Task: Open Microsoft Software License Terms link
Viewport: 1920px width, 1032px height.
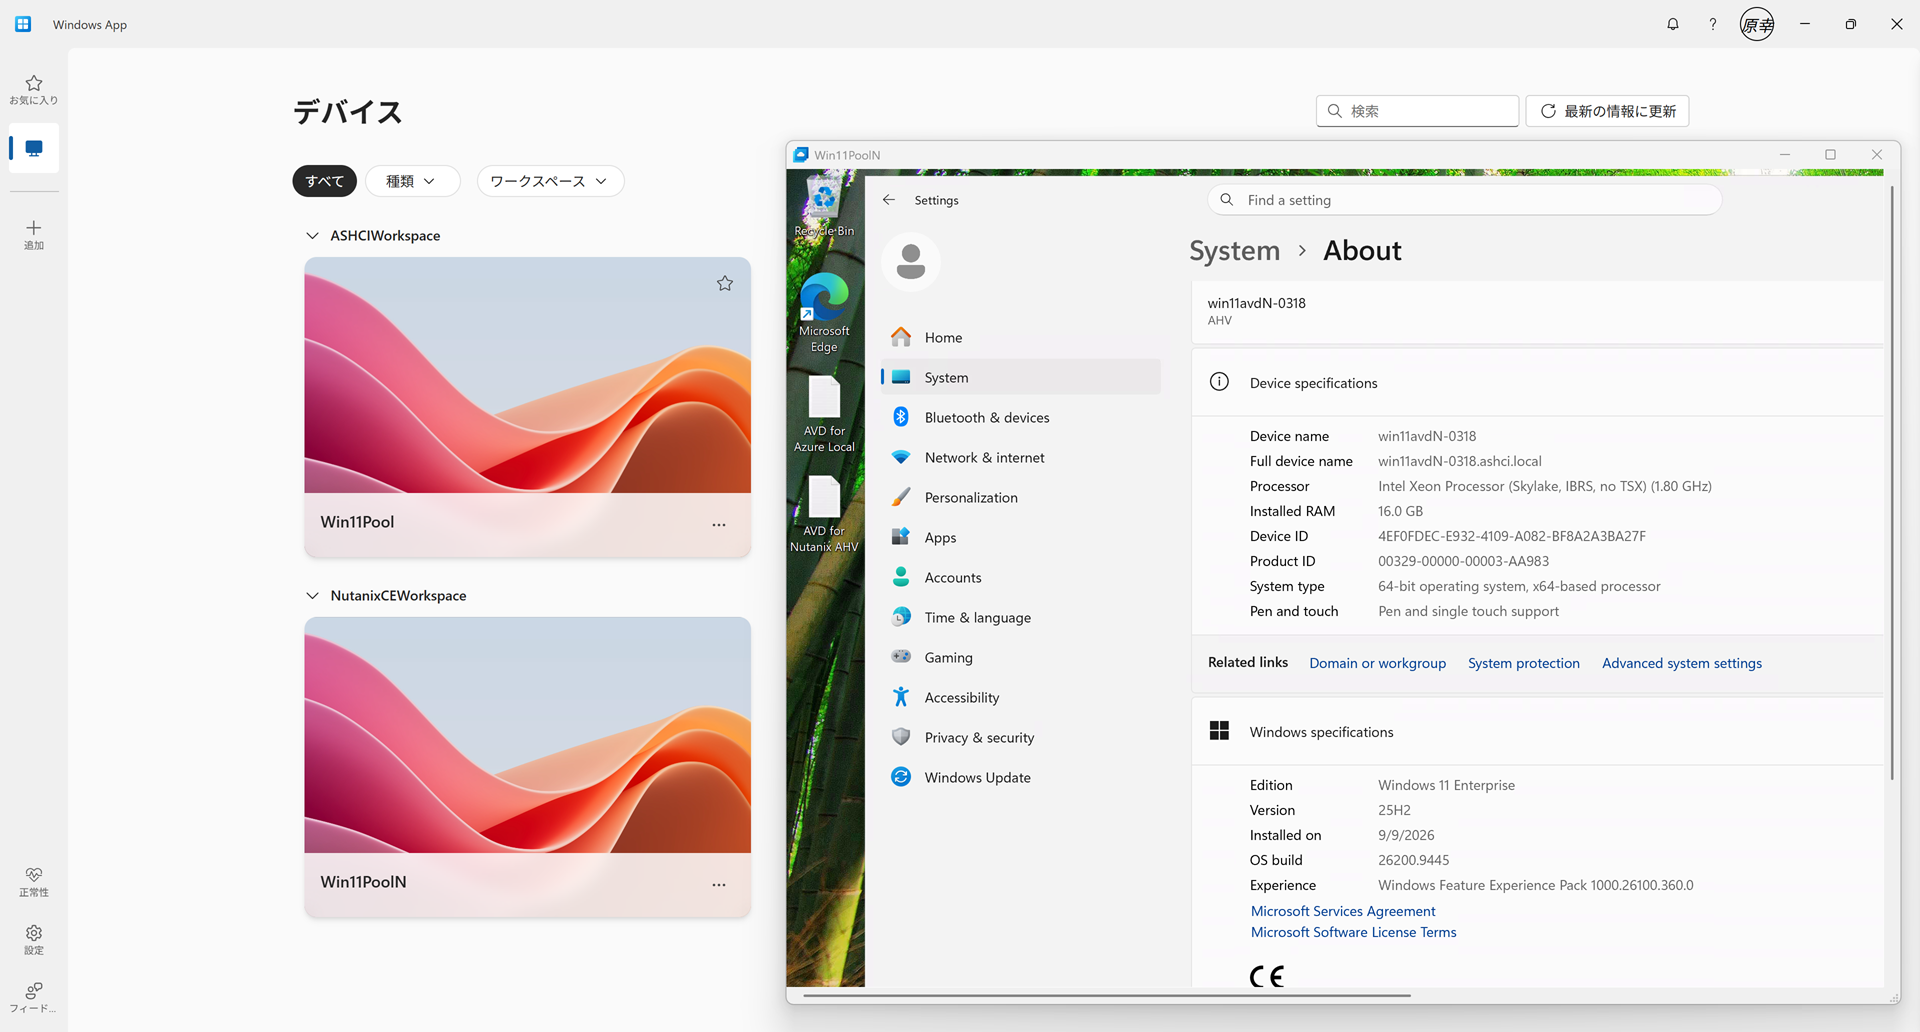Action: pos(1354,932)
